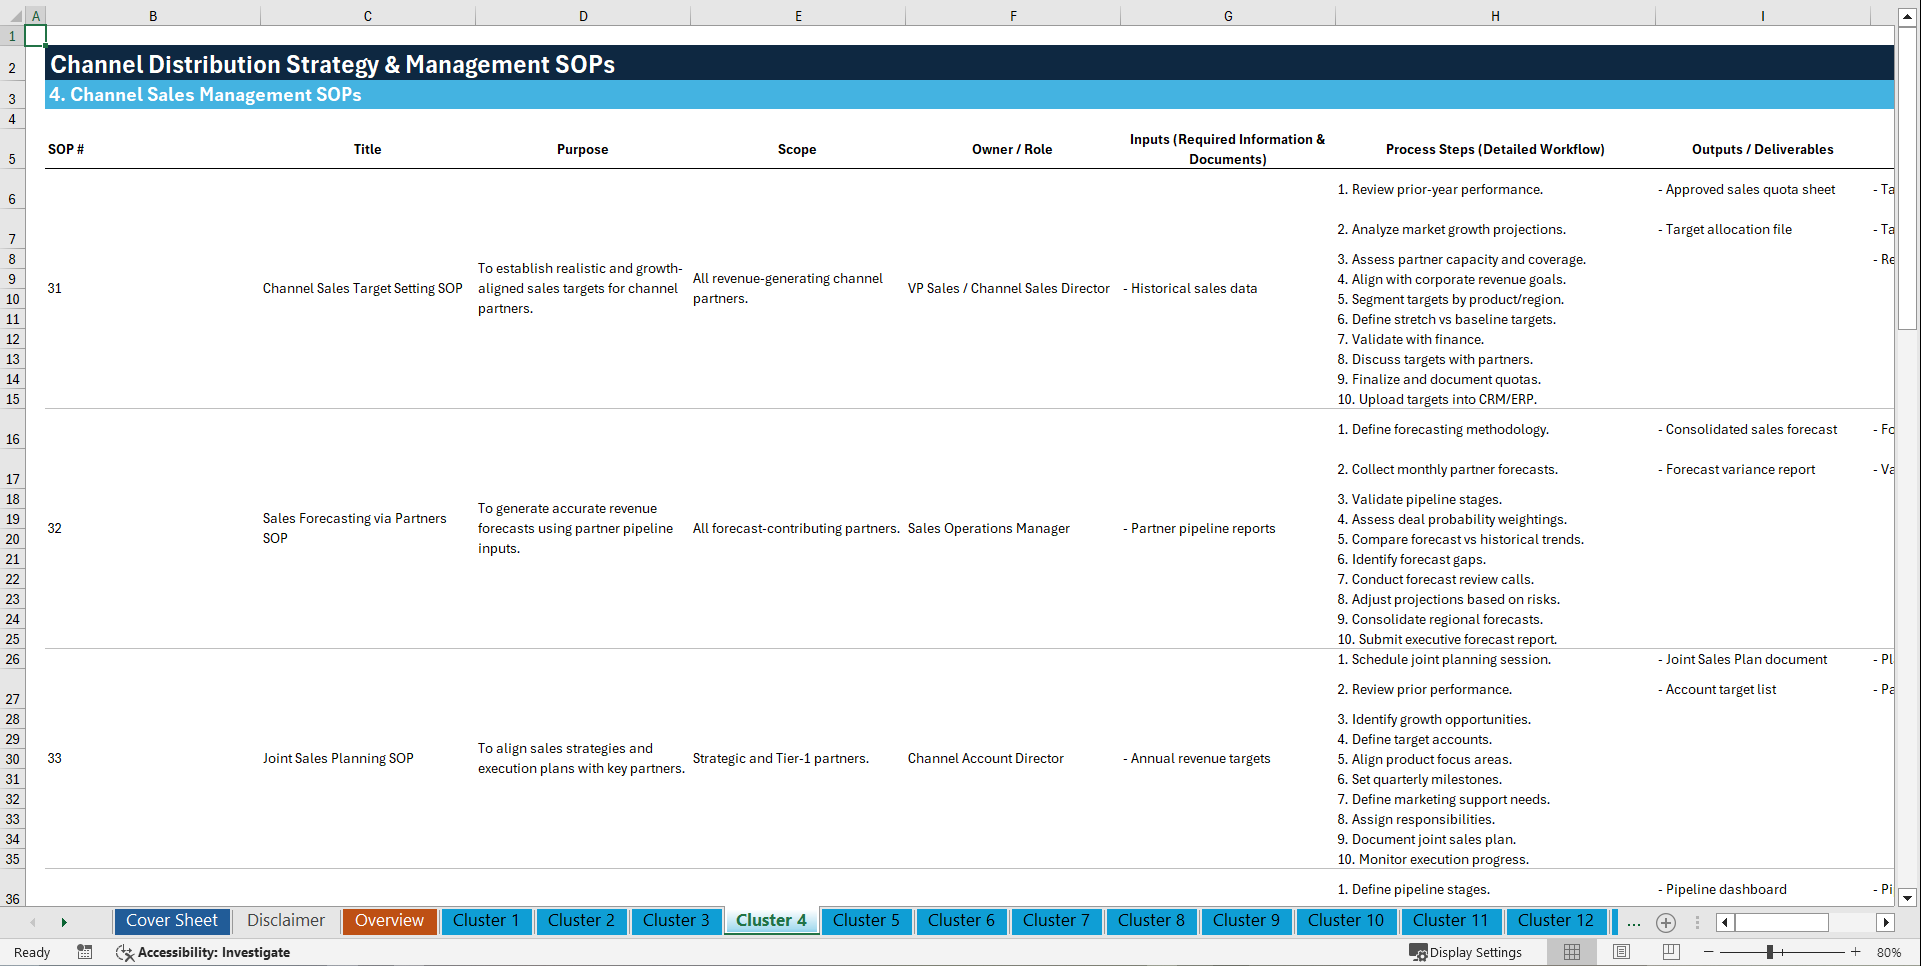This screenshot has width=1921, height=966.
Task: Open the Disclaimer sheet
Action: (285, 921)
